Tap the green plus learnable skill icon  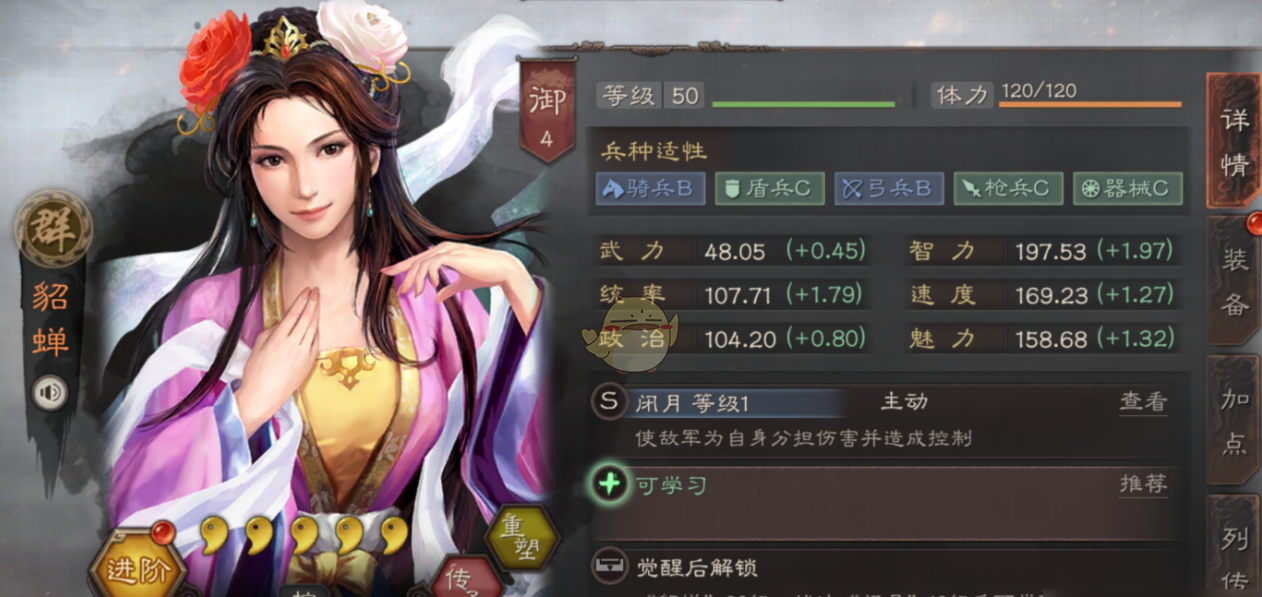point(610,485)
